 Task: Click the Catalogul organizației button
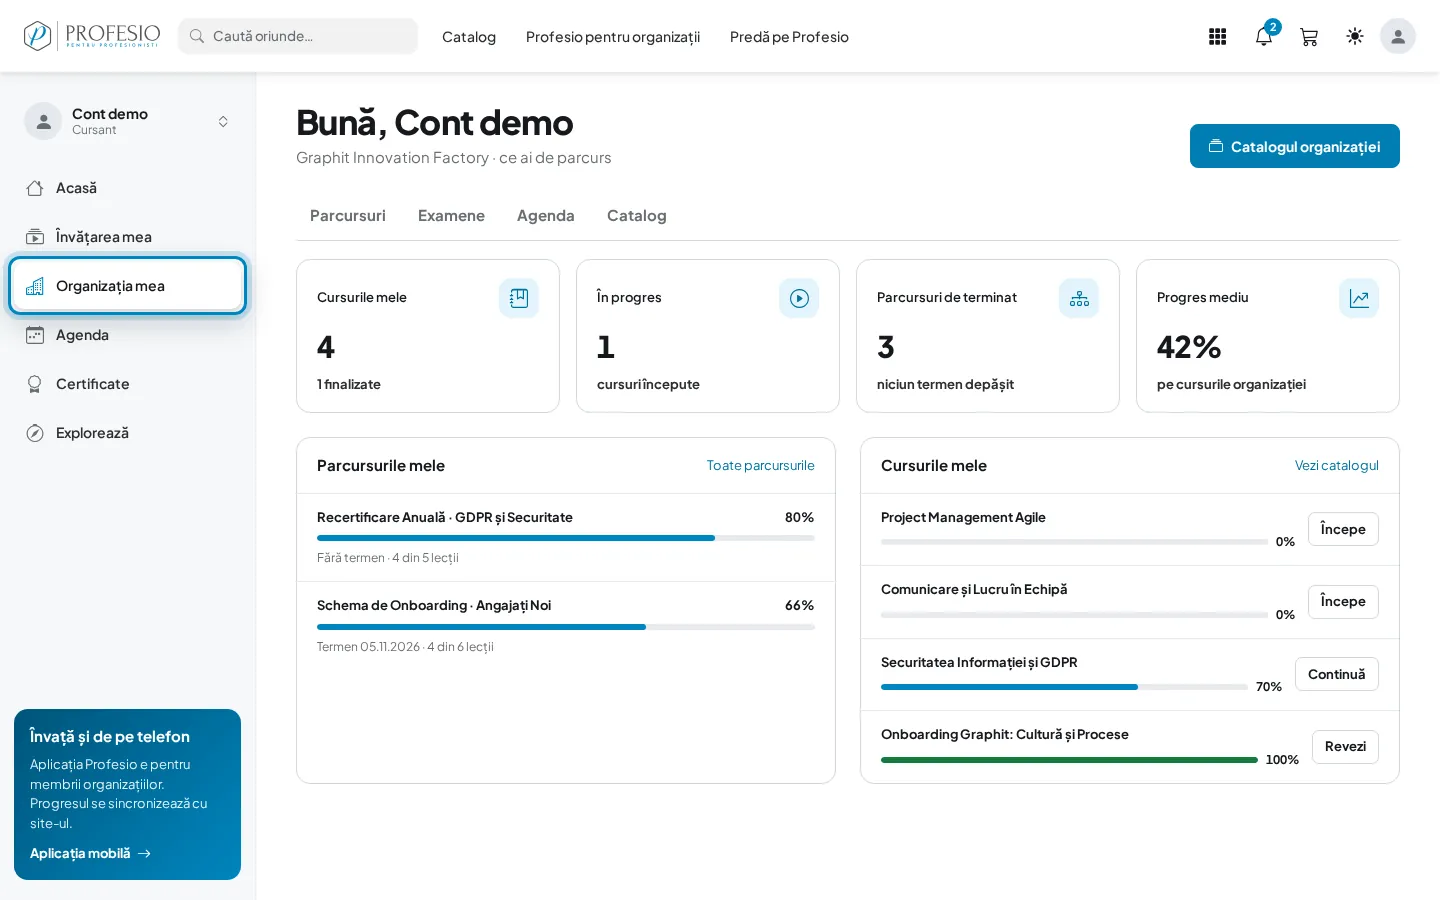1295,146
